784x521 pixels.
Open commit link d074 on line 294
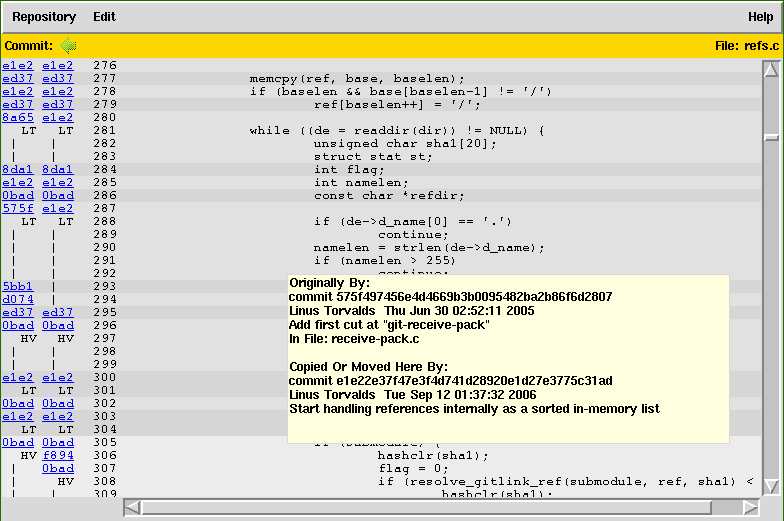click(18, 300)
